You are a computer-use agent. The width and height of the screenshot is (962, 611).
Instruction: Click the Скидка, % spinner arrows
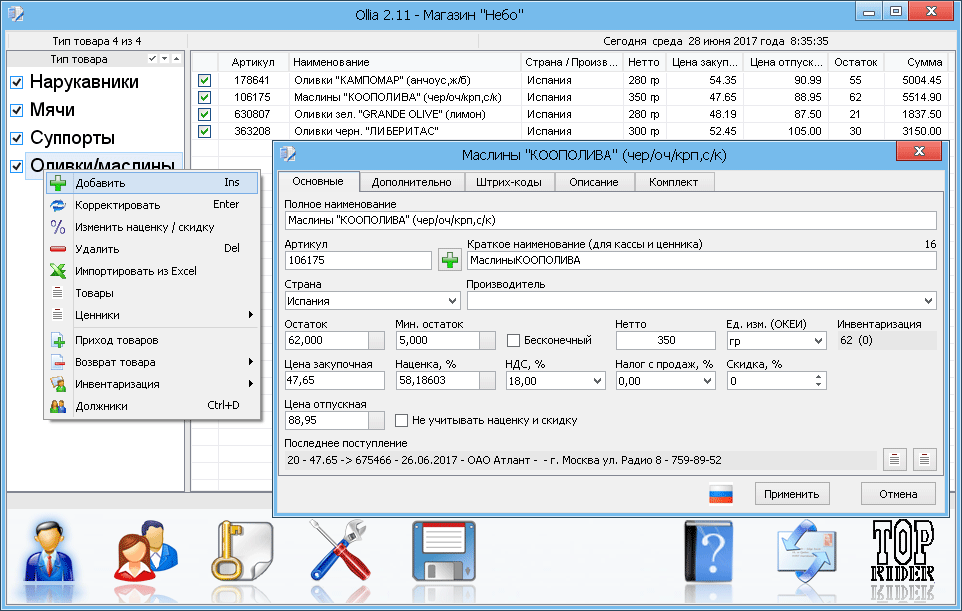[818, 381]
